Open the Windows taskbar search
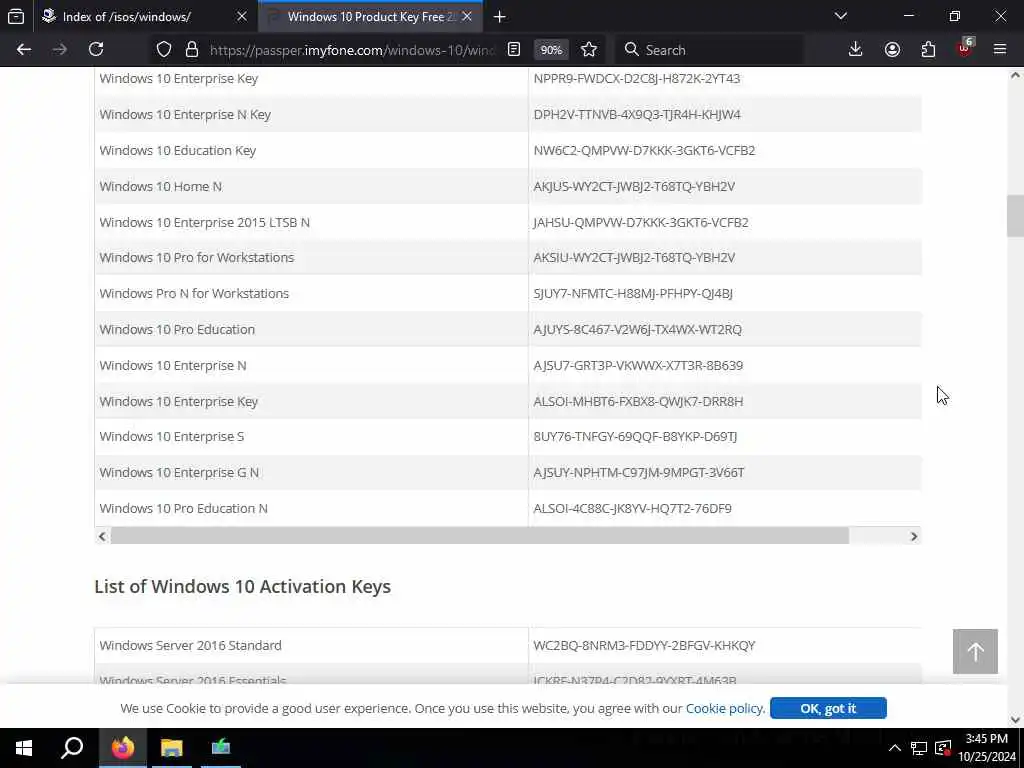1024x768 pixels. click(72, 748)
